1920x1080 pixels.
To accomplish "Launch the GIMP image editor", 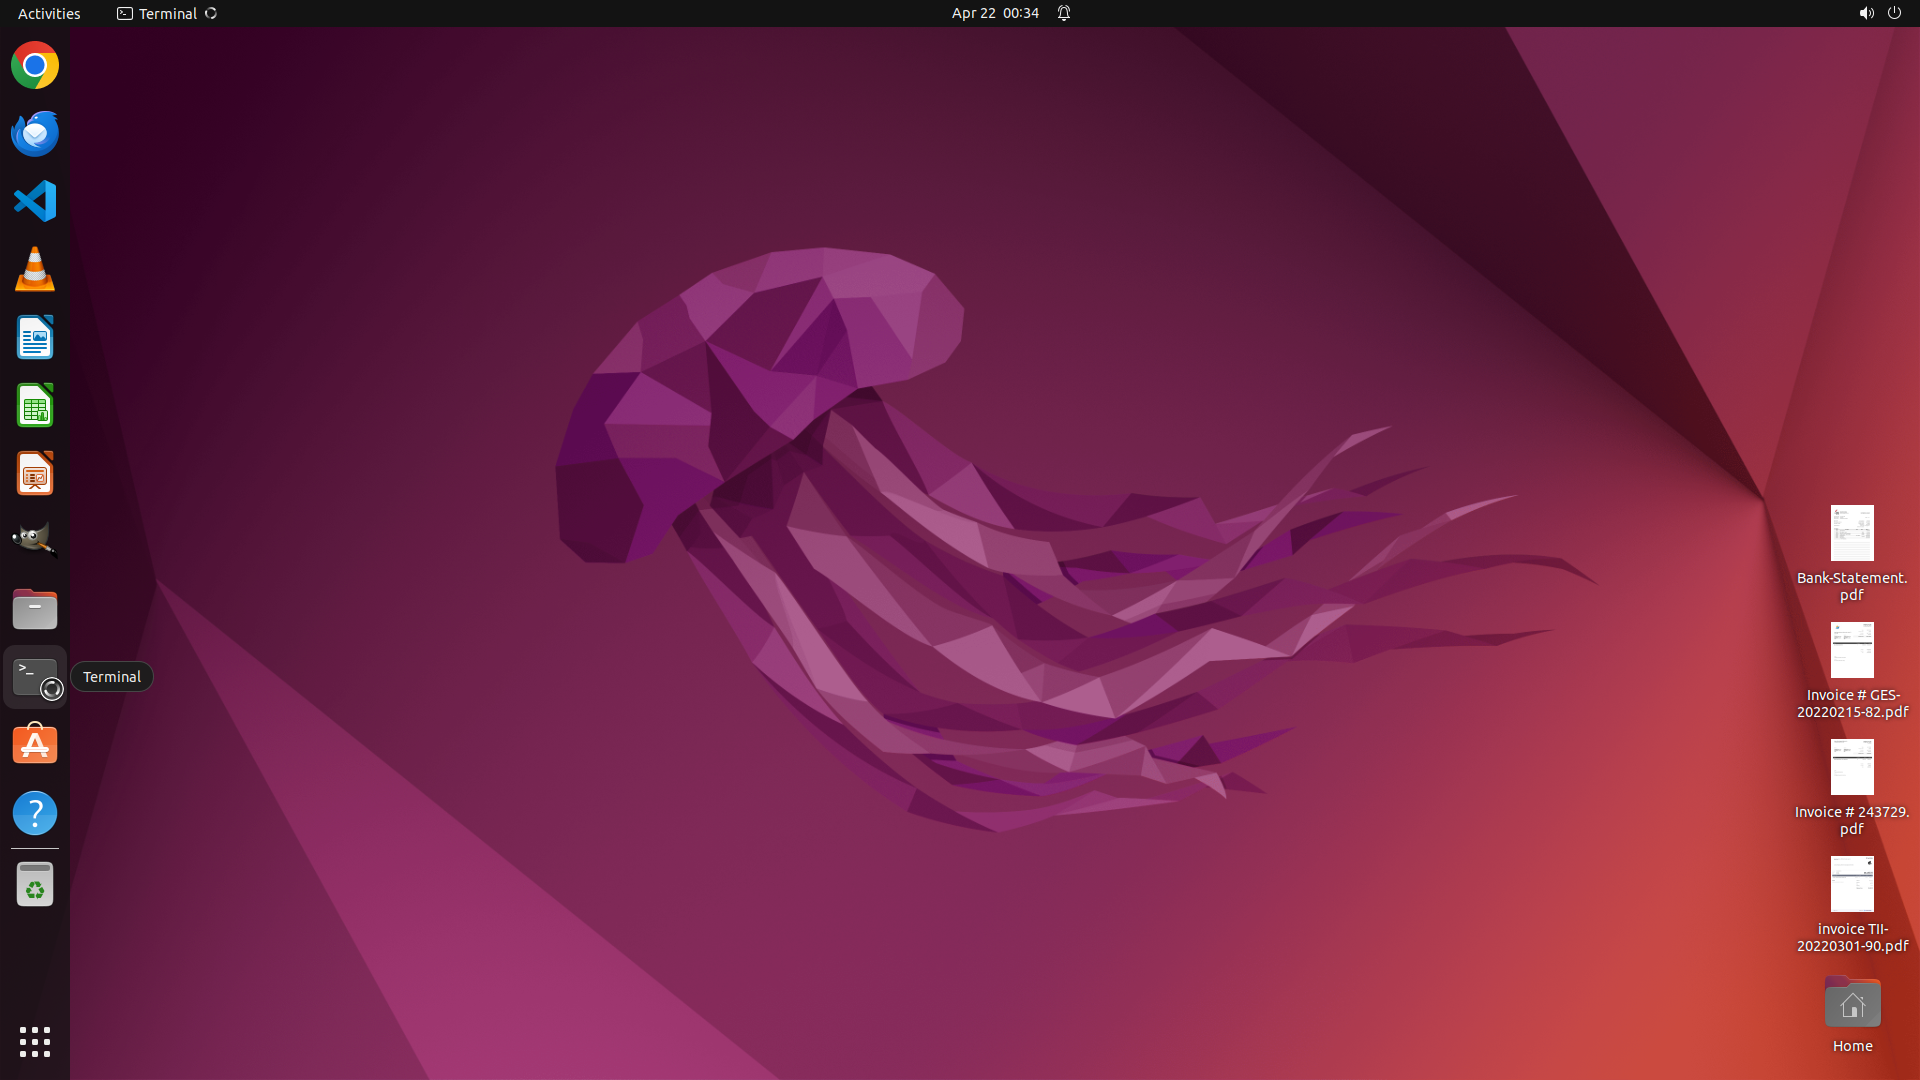I will pyautogui.click(x=35, y=540).
